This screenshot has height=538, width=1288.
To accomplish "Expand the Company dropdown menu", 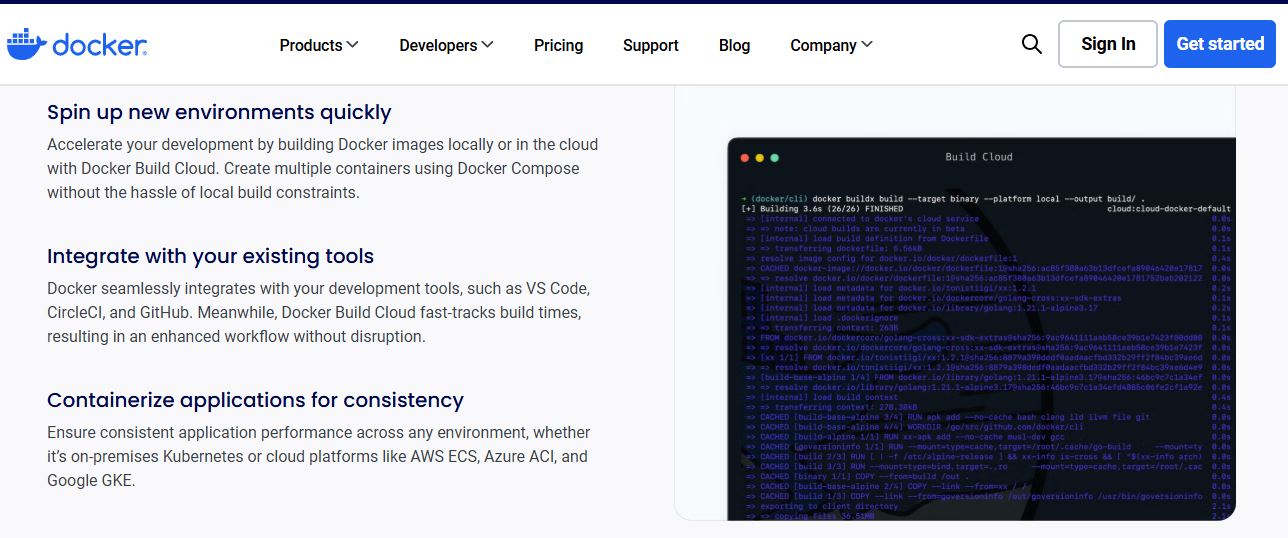I will coord(831,45).
